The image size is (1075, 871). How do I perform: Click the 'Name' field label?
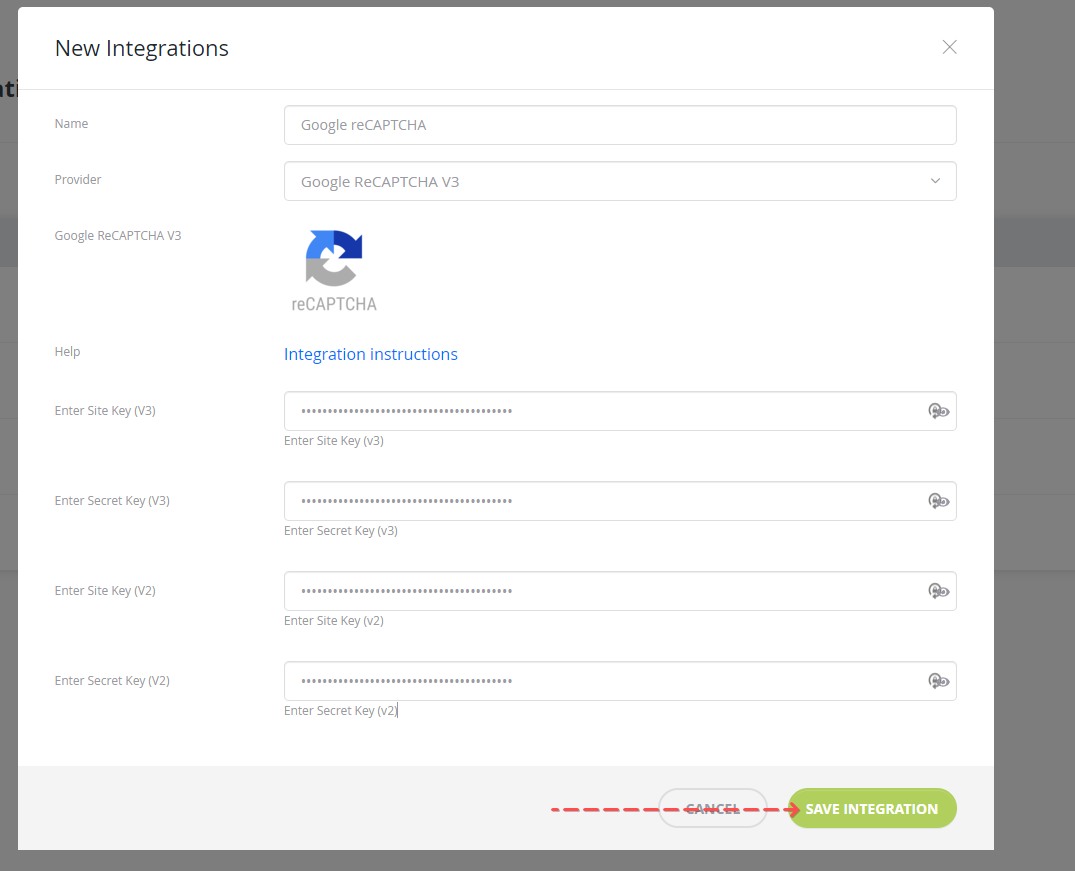click(x=71, y=123)
